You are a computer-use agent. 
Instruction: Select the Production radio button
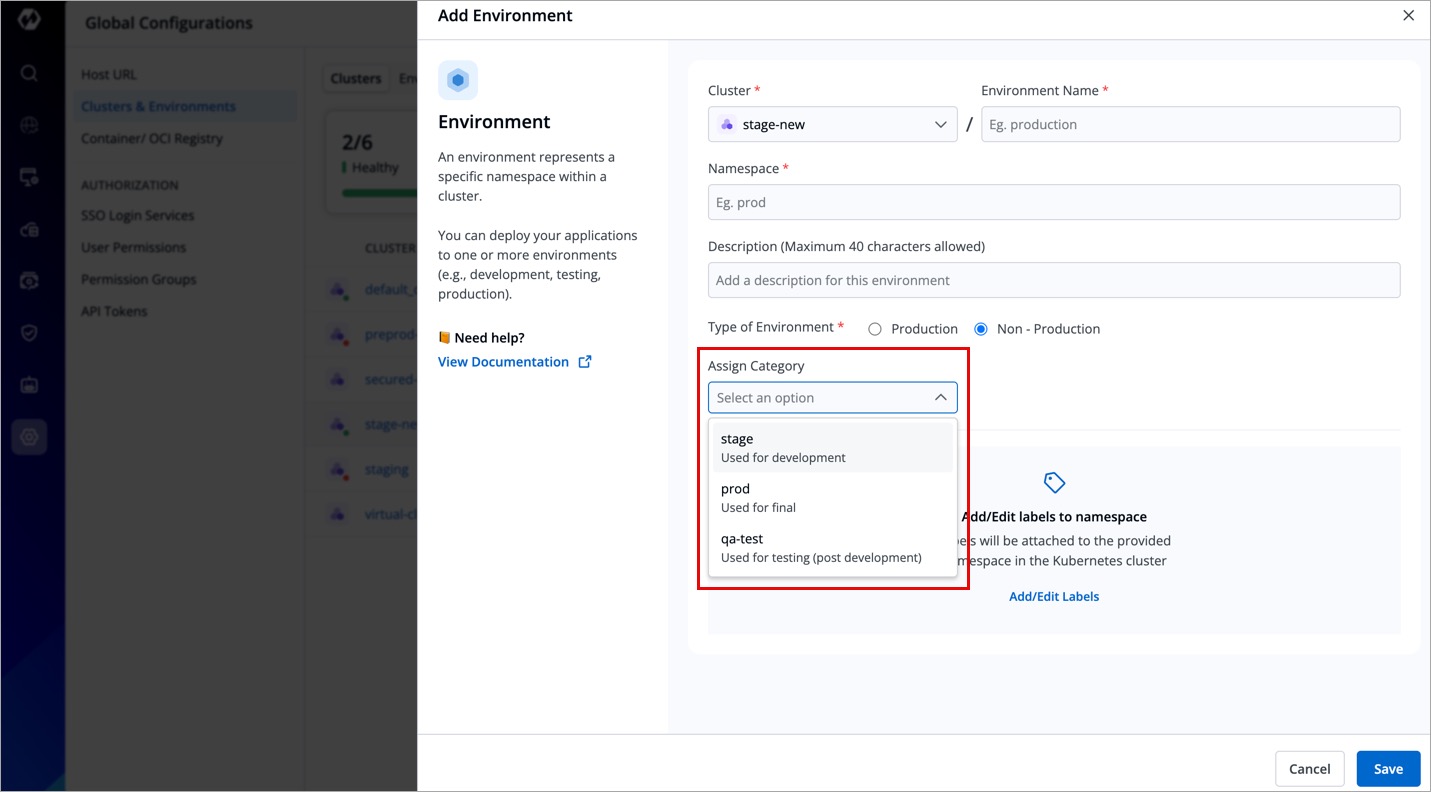pyautogui.click(x=875, y=329)
